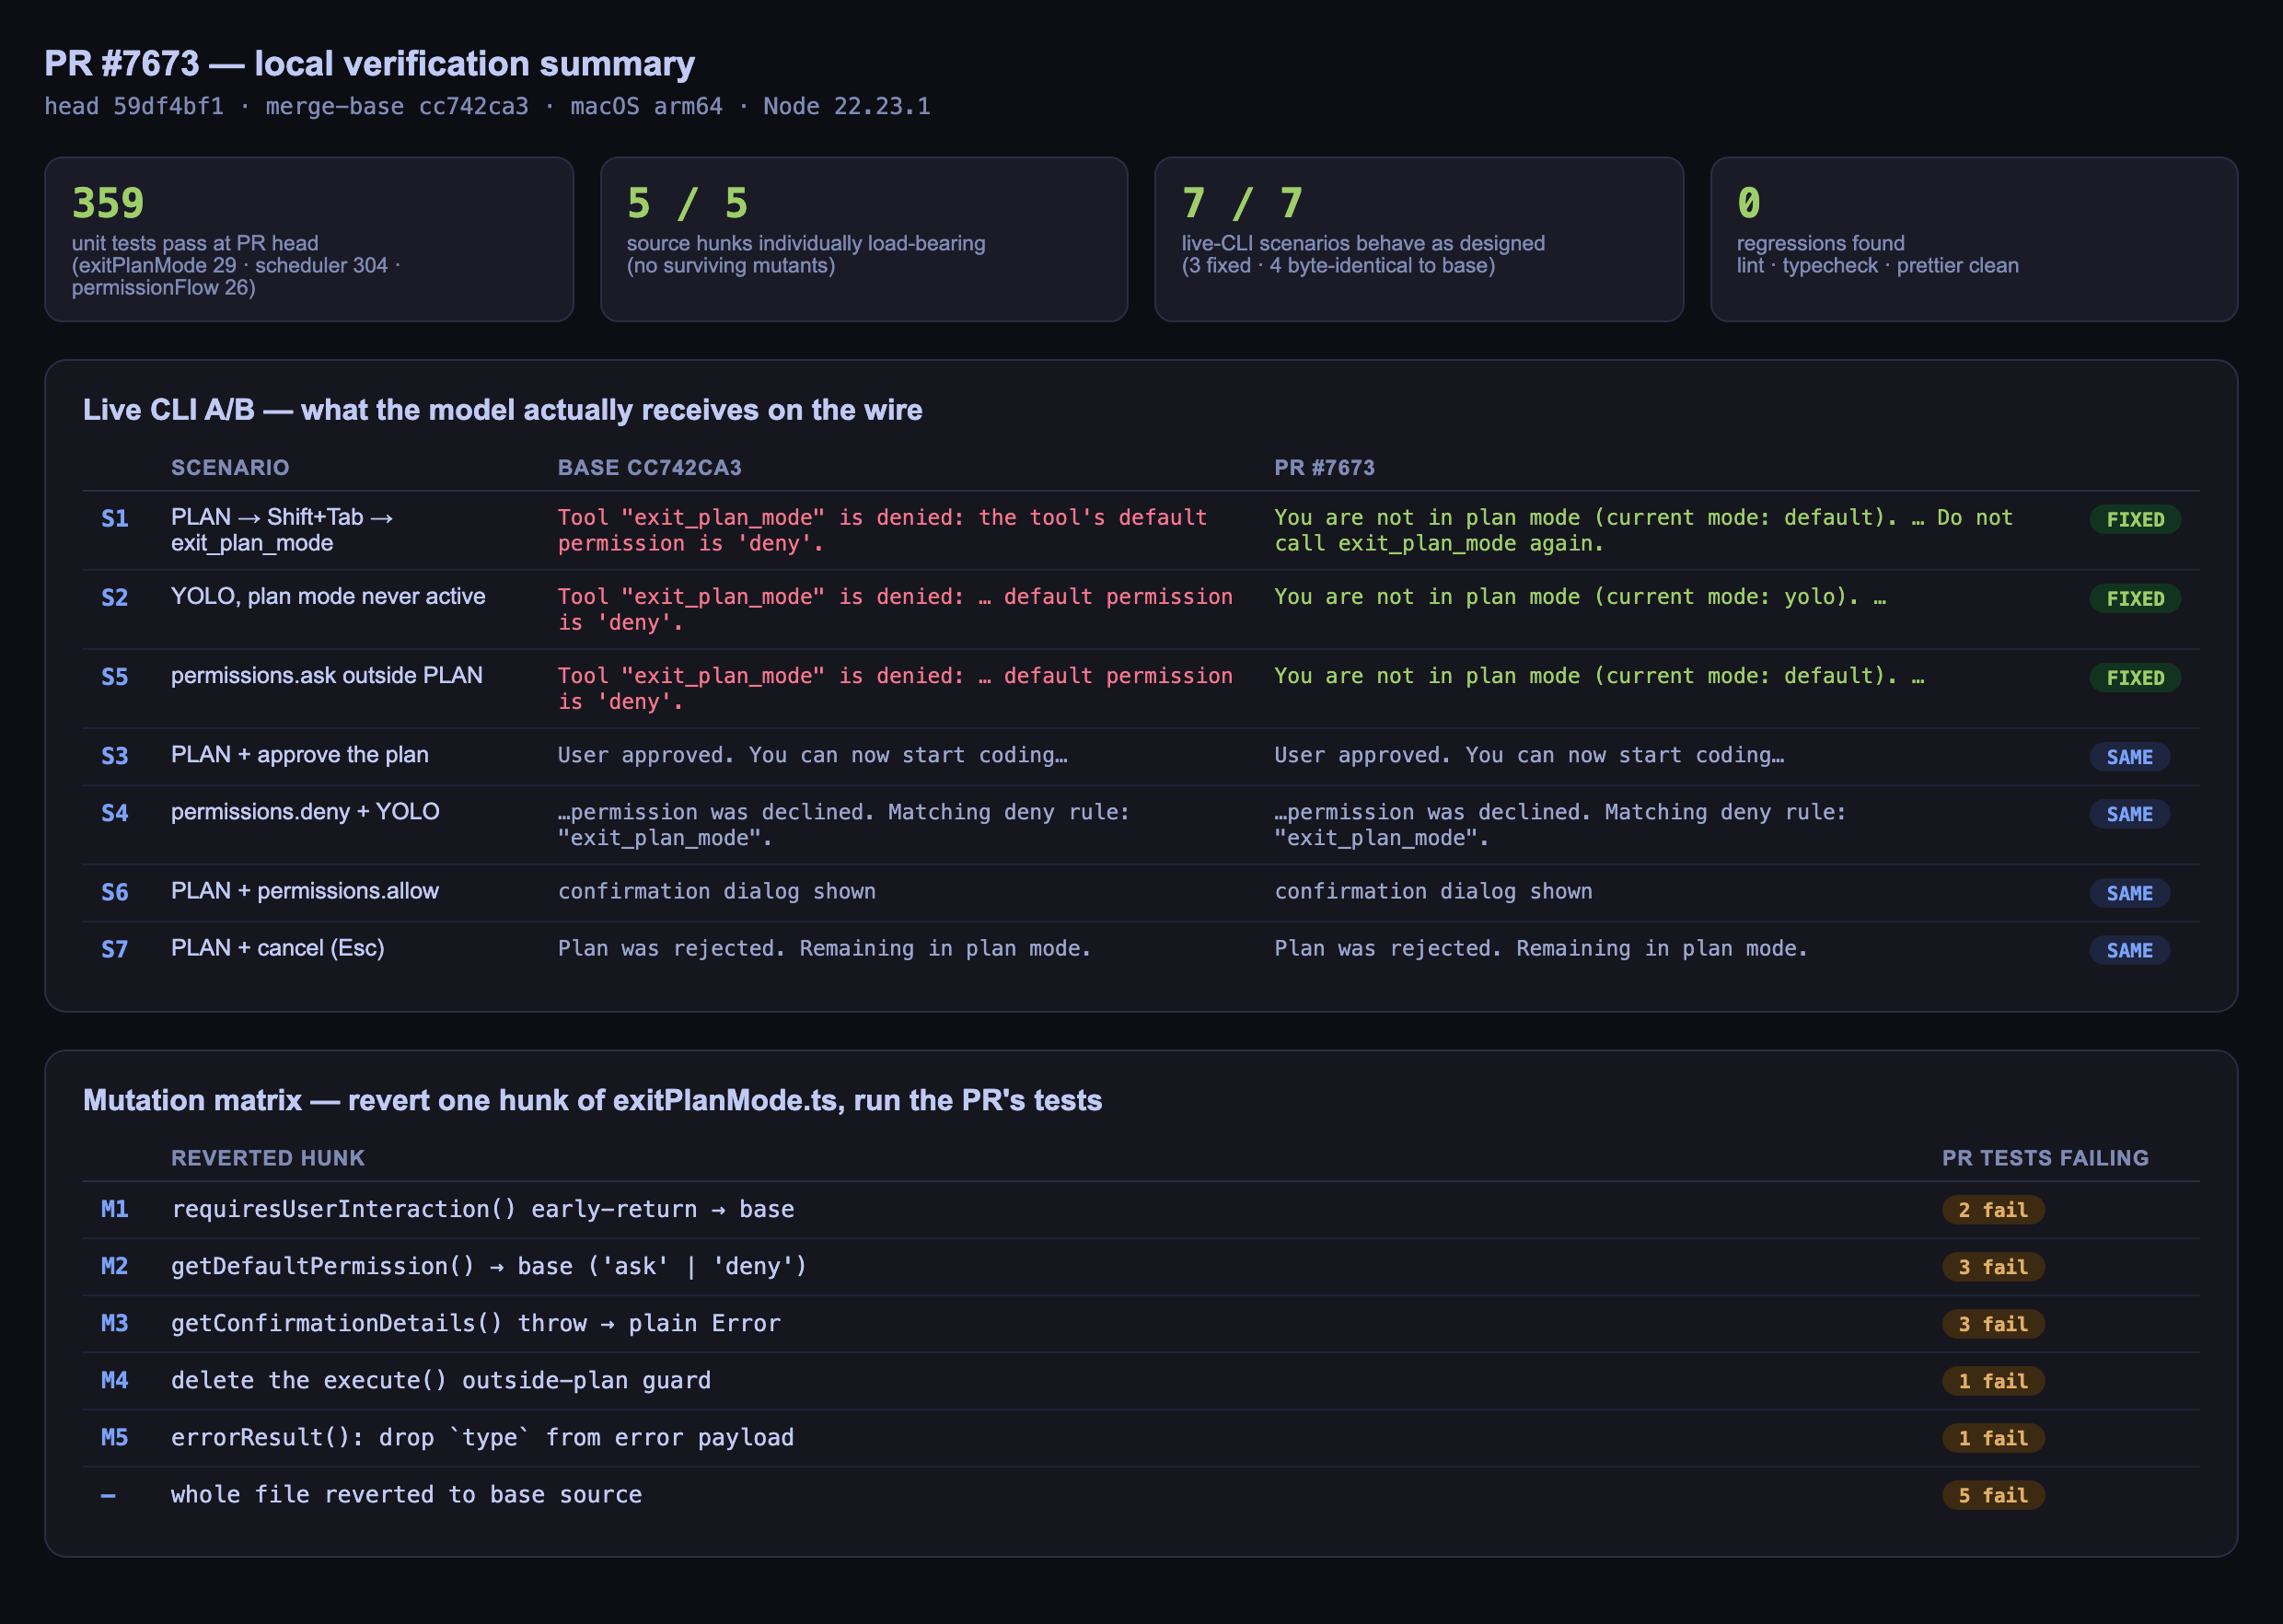Viewport: 2283px width, 1624px height.
Task: Click "whole file reverted to base source" row
Action: (407, 1495)
